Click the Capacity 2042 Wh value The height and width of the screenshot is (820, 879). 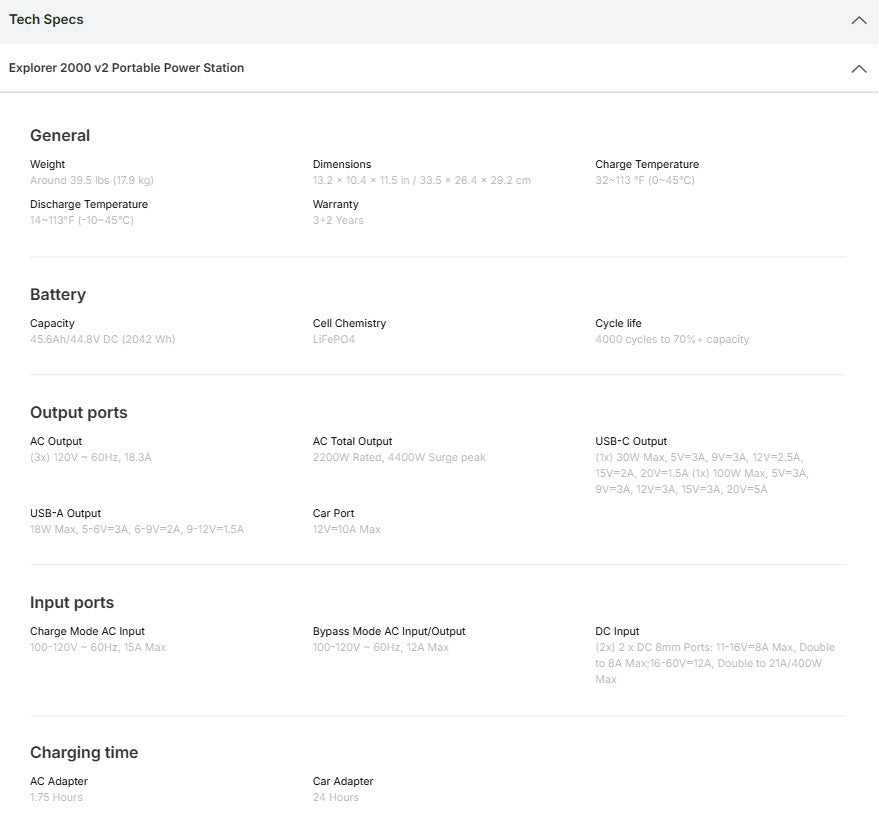click(102, 340)
